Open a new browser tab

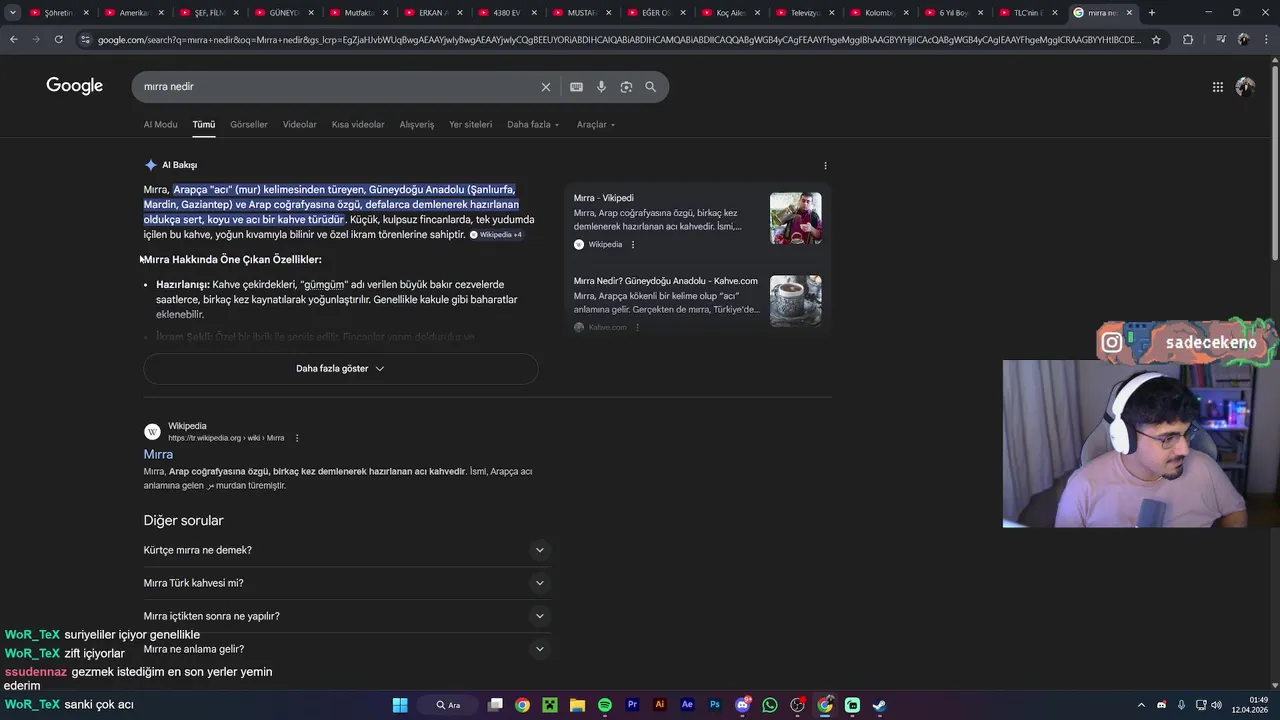coord(1152,13)
